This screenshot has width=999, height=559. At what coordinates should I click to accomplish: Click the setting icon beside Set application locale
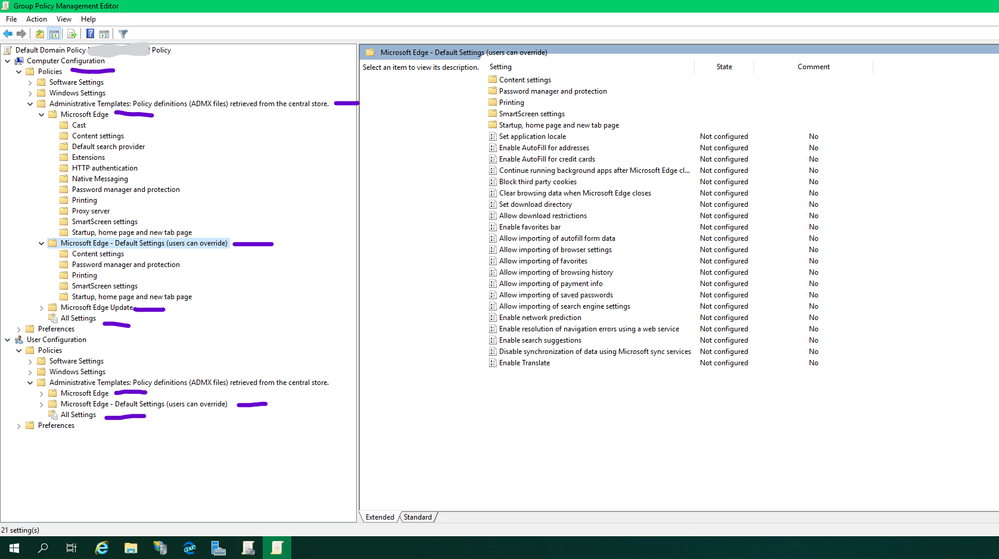[492, 136]
